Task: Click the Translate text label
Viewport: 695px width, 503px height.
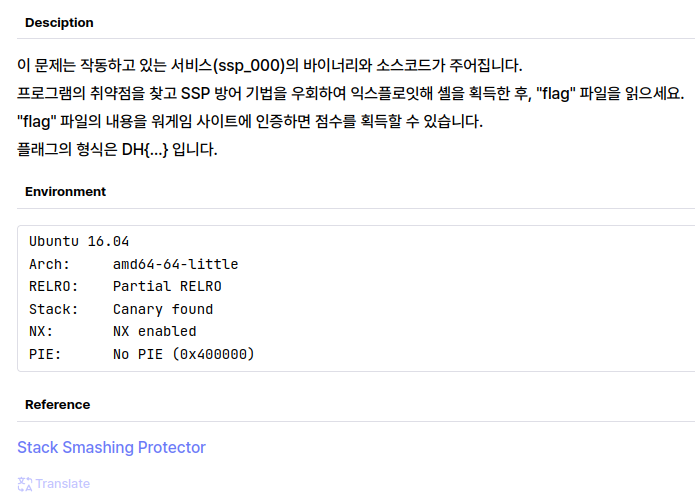Action: [x=63, y=484]
